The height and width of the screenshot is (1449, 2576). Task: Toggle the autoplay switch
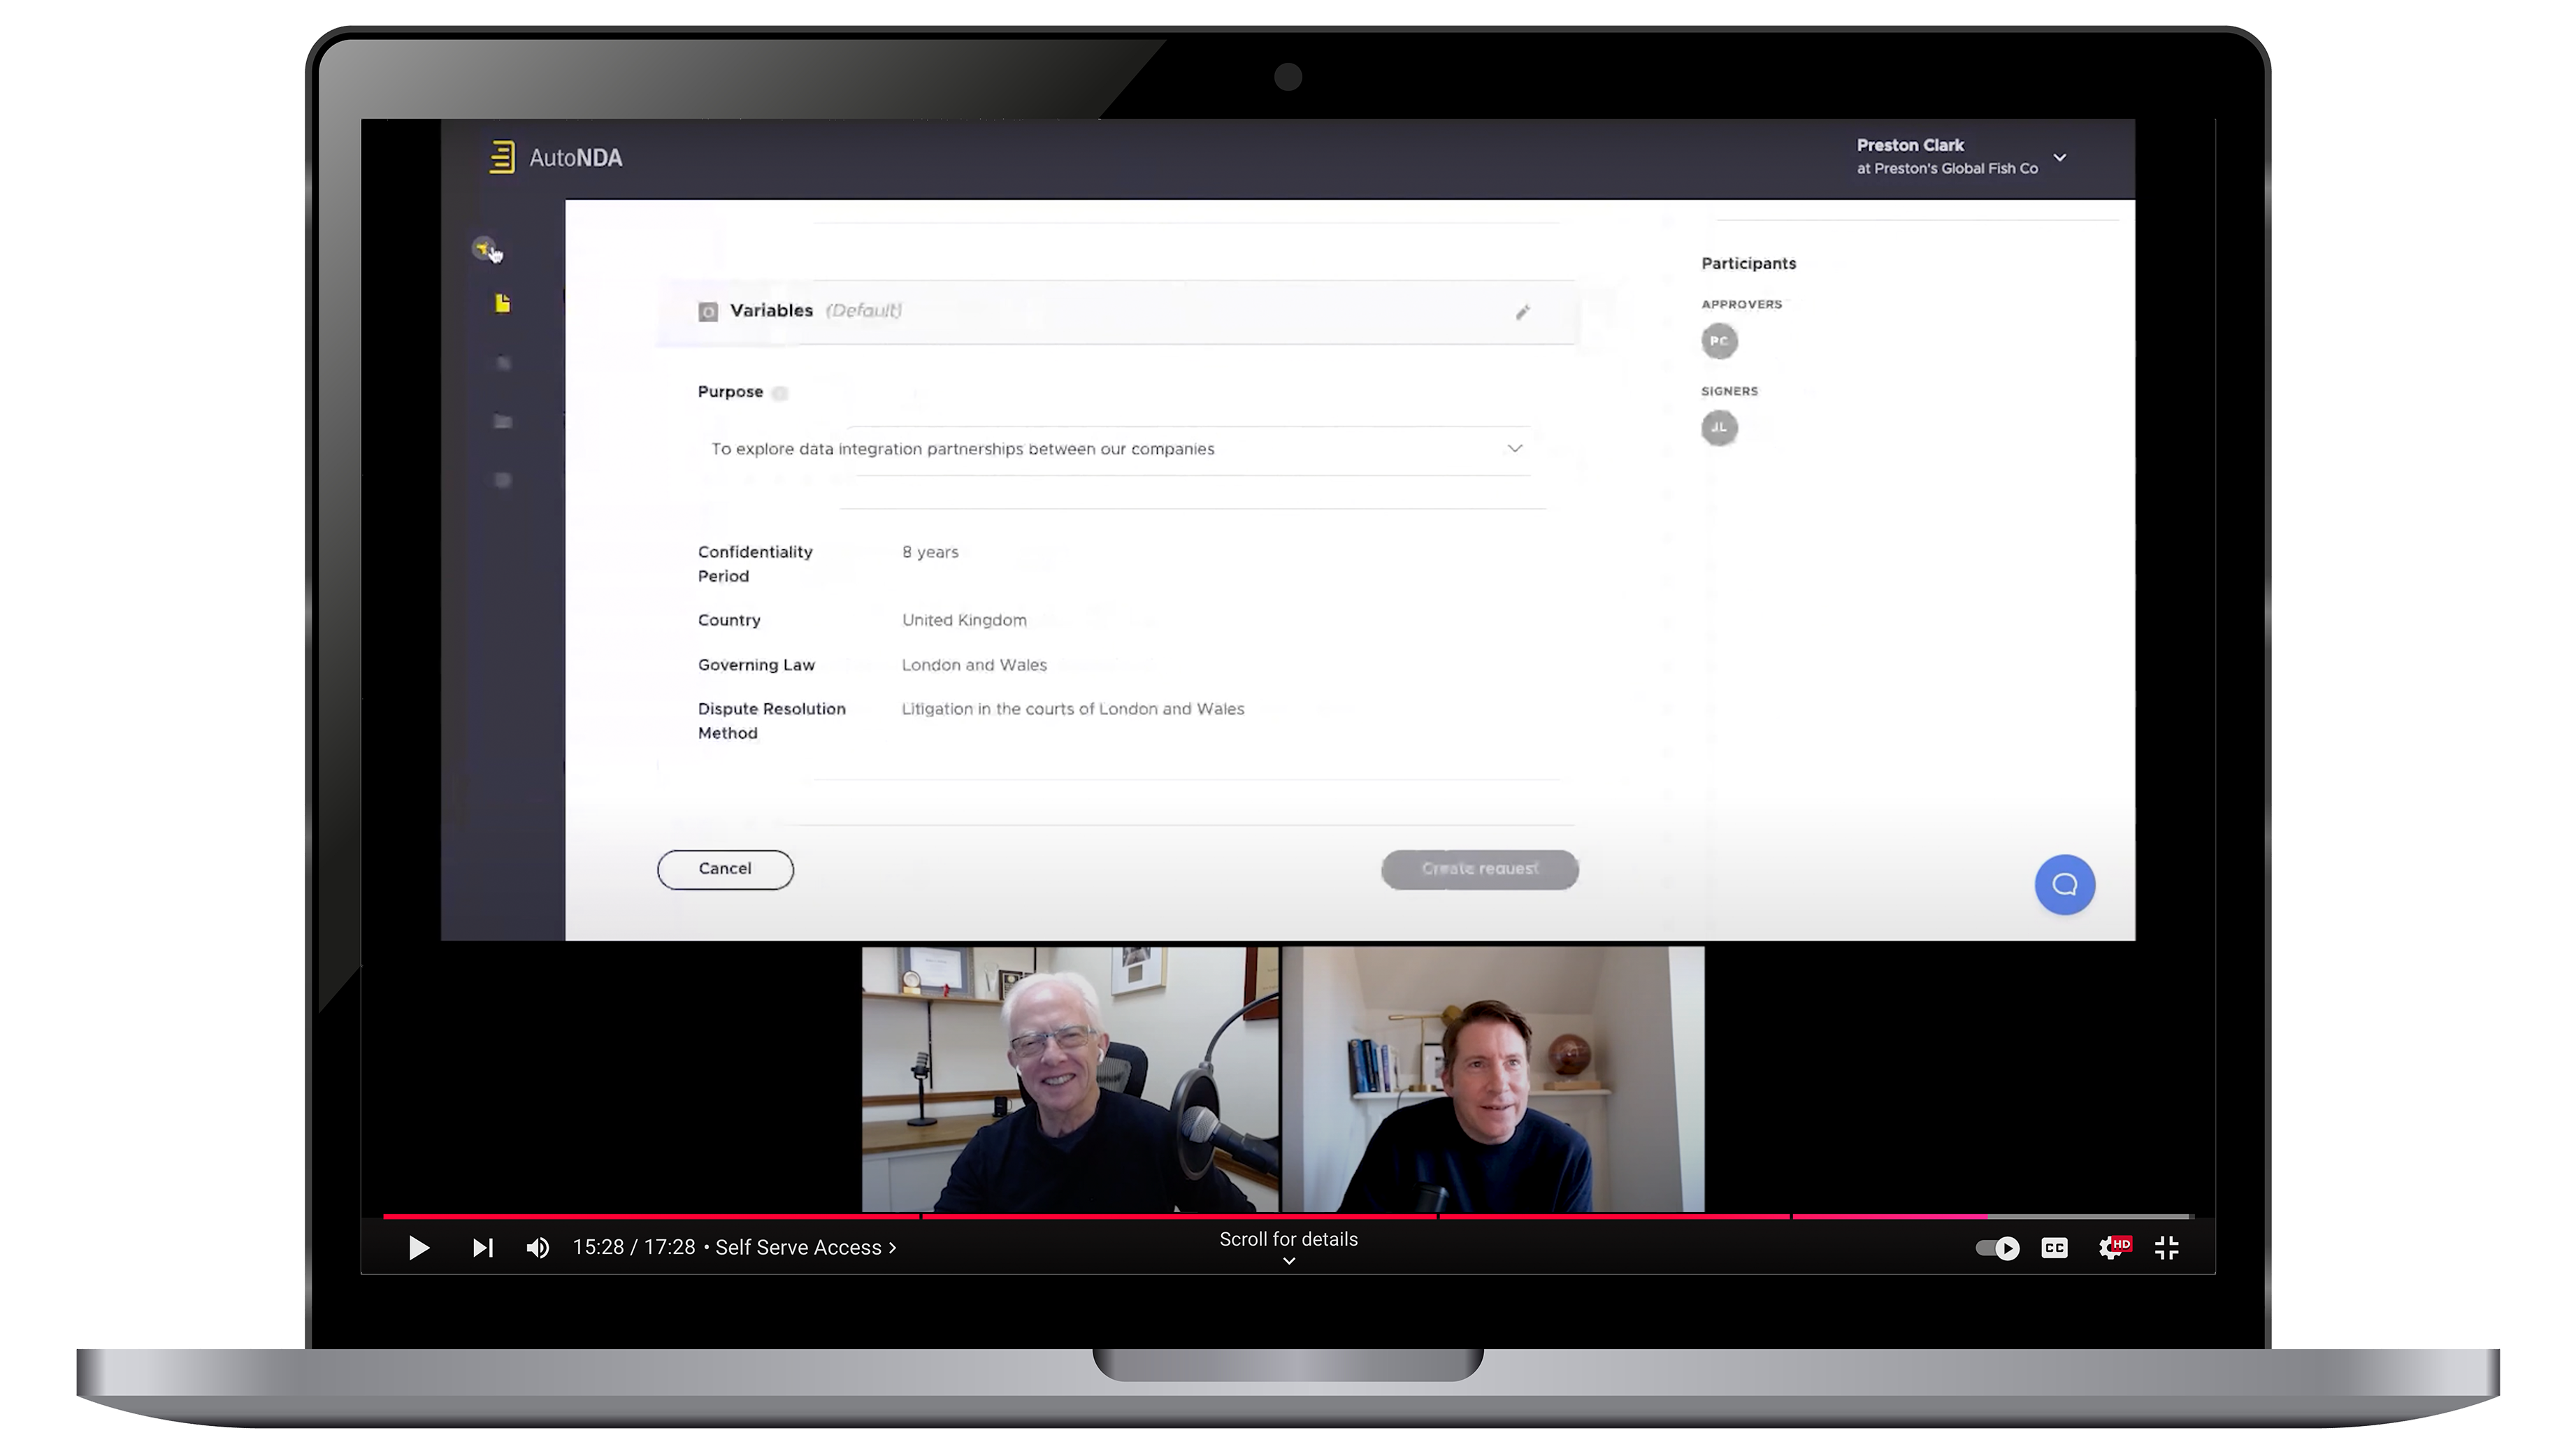point(1997,1247)
